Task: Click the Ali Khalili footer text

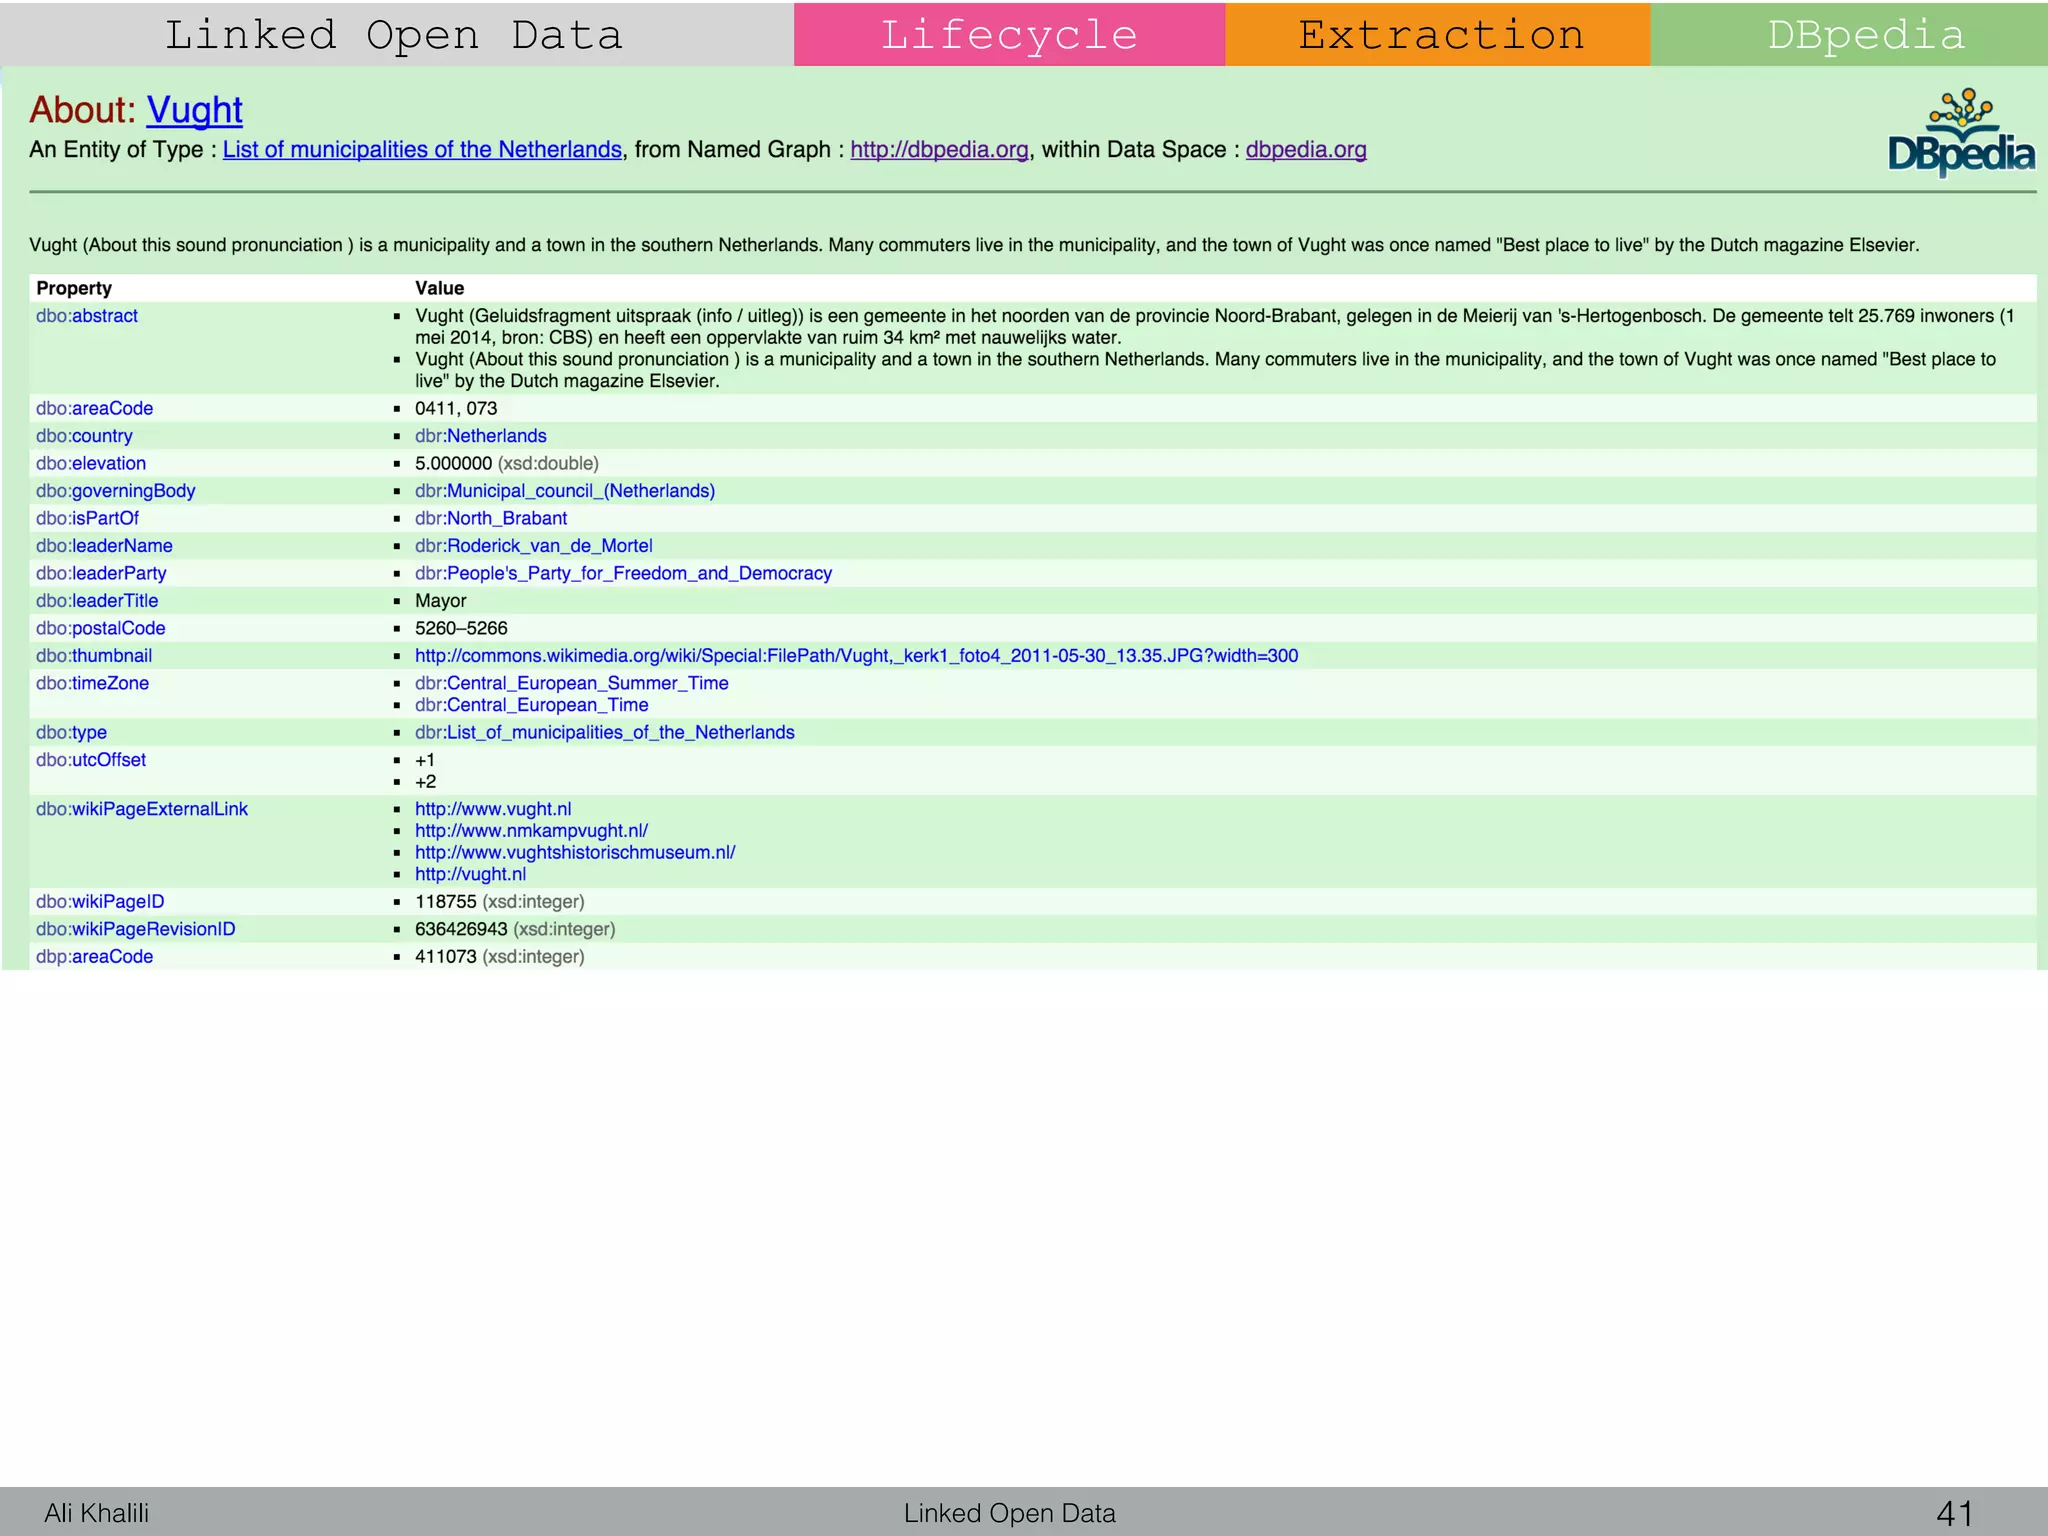Action: (96, 1513)
